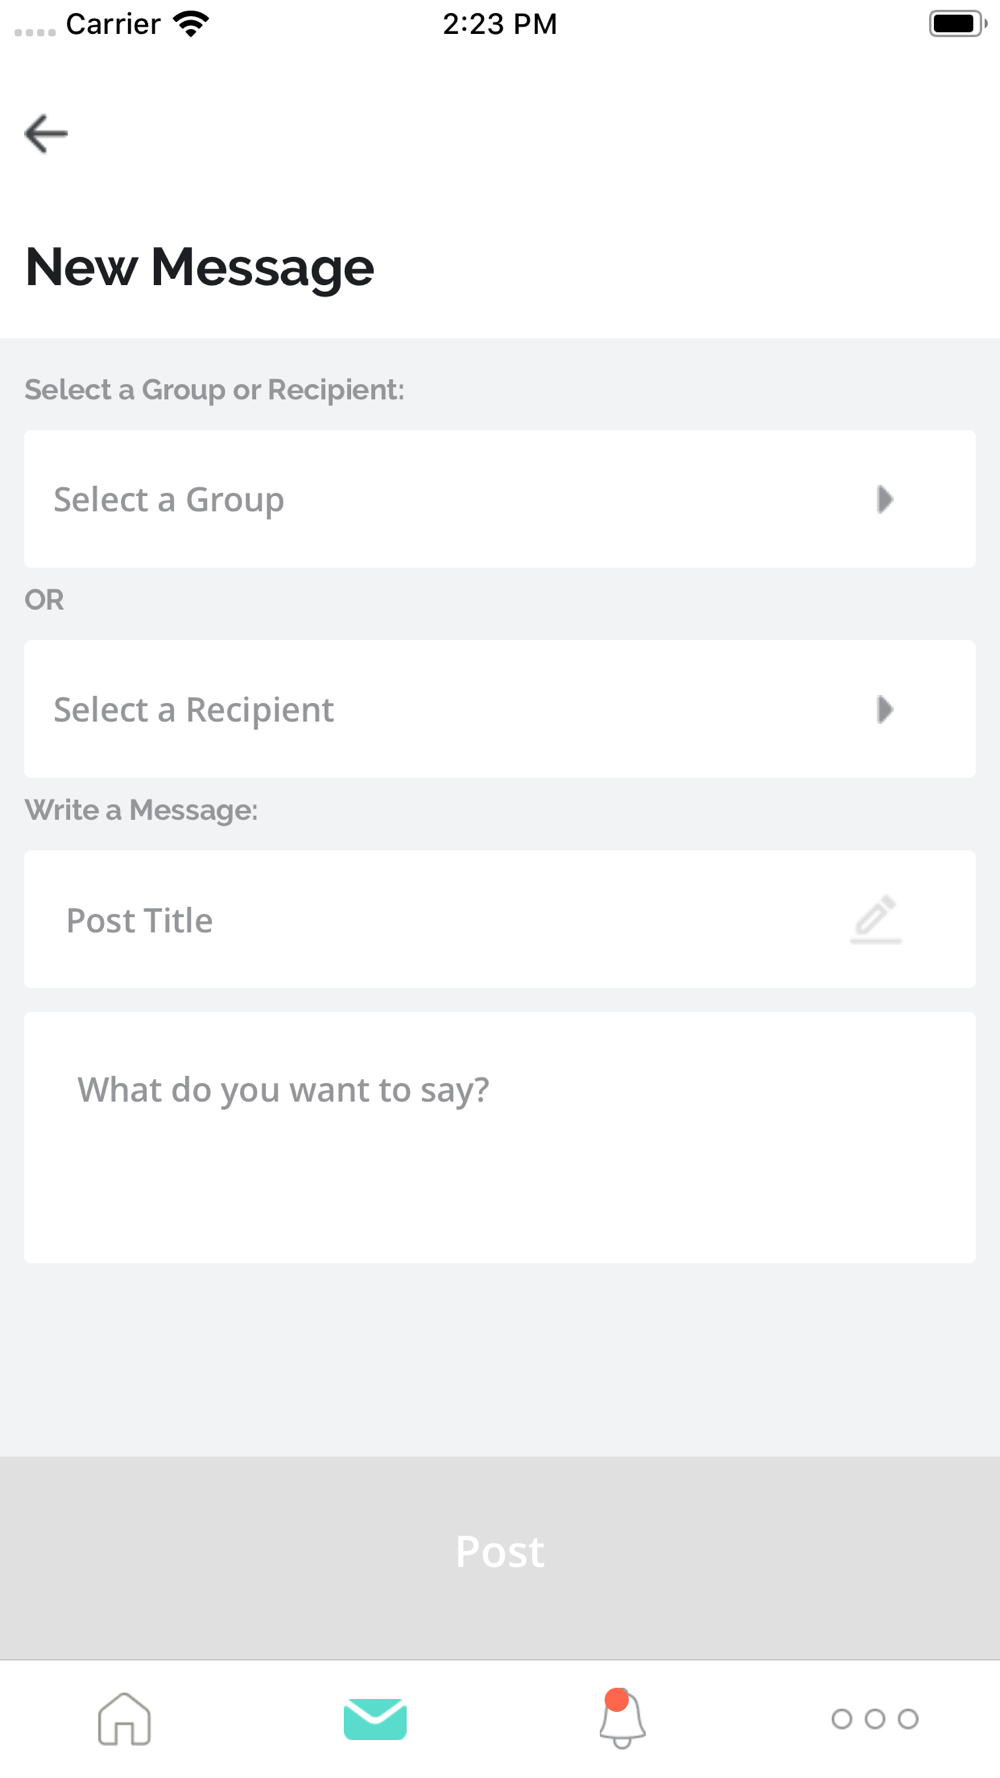Tap the 2:23 PM clock

tap(500, 24)
